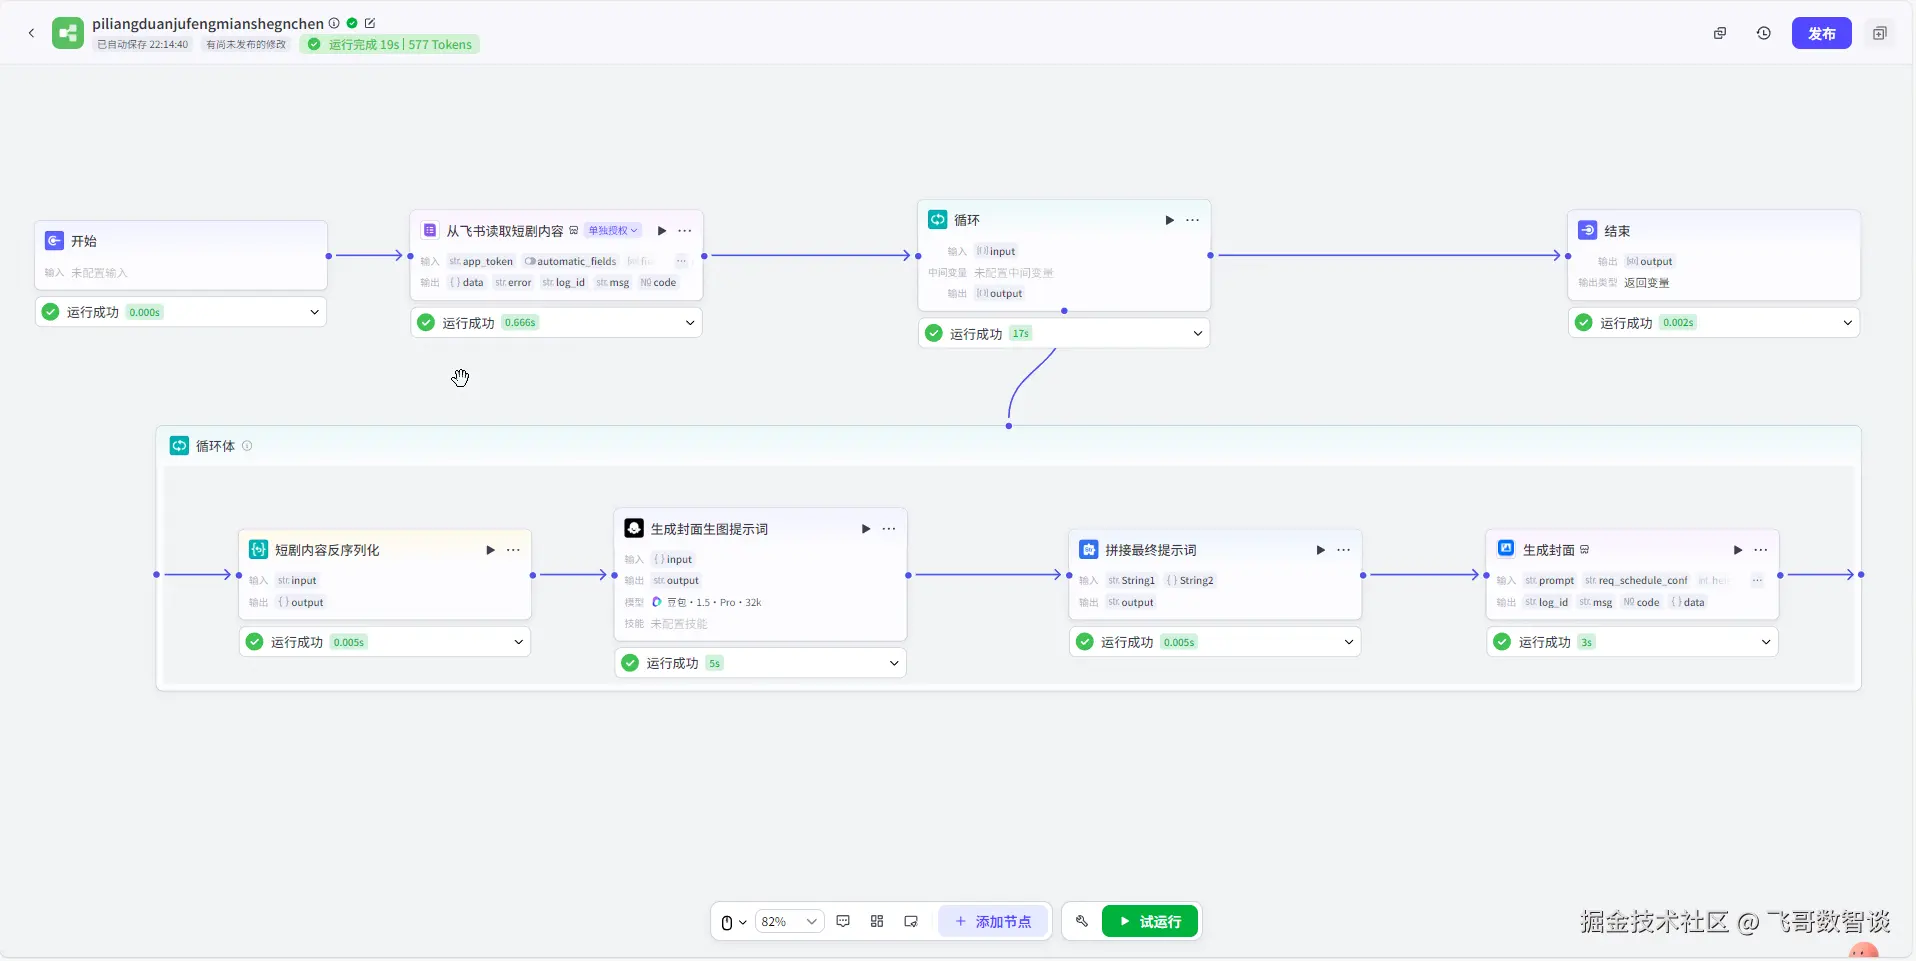The width and height of the screenshot is (1916, 961).
Task: Click the 短剧内容反序列化 node code icon
Action: click(258, 549)
